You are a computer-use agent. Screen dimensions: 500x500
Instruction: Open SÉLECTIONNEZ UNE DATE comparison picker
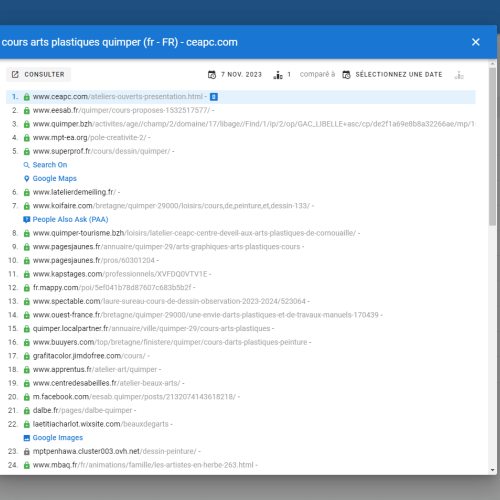click(393, 74)
